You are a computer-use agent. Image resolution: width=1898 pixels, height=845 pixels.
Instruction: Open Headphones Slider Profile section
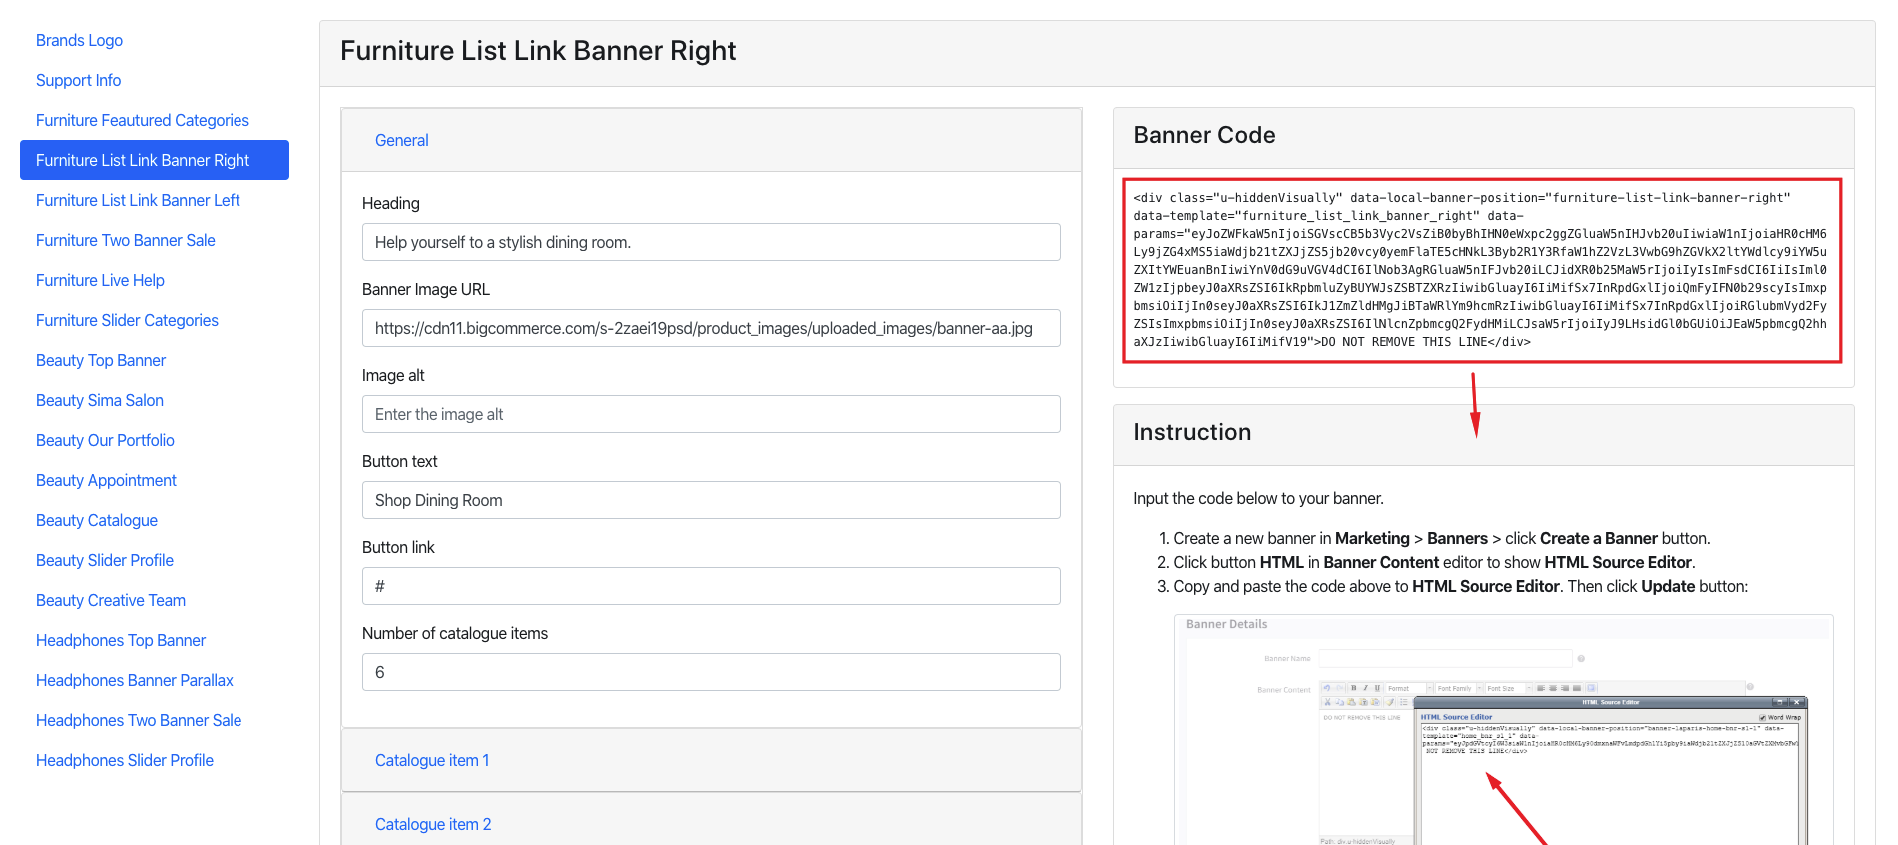125,760
